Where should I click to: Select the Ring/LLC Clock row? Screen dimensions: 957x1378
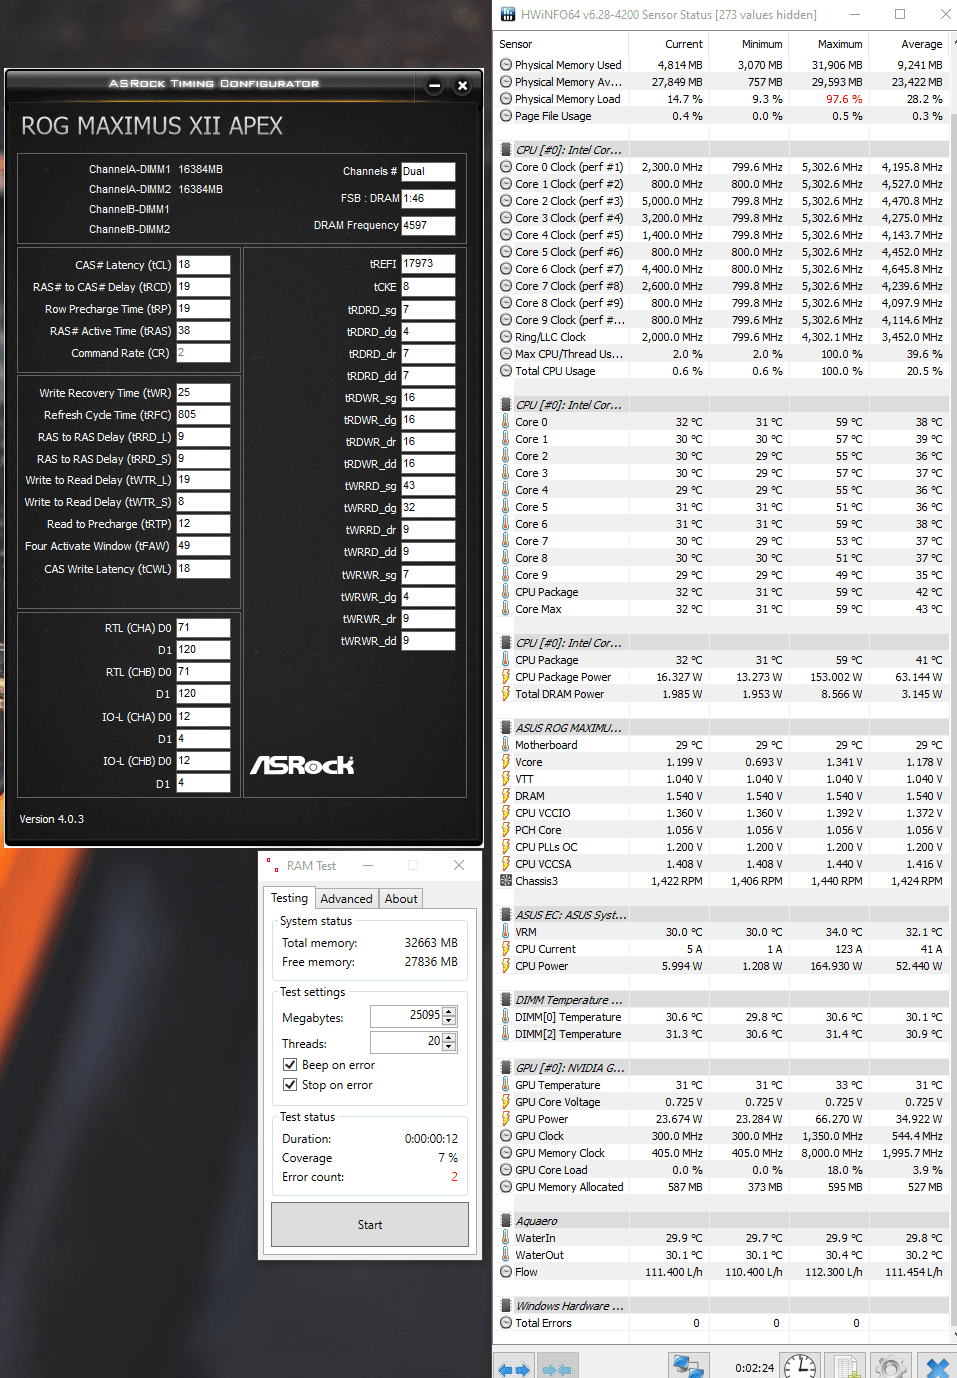(x=722, y=337)
